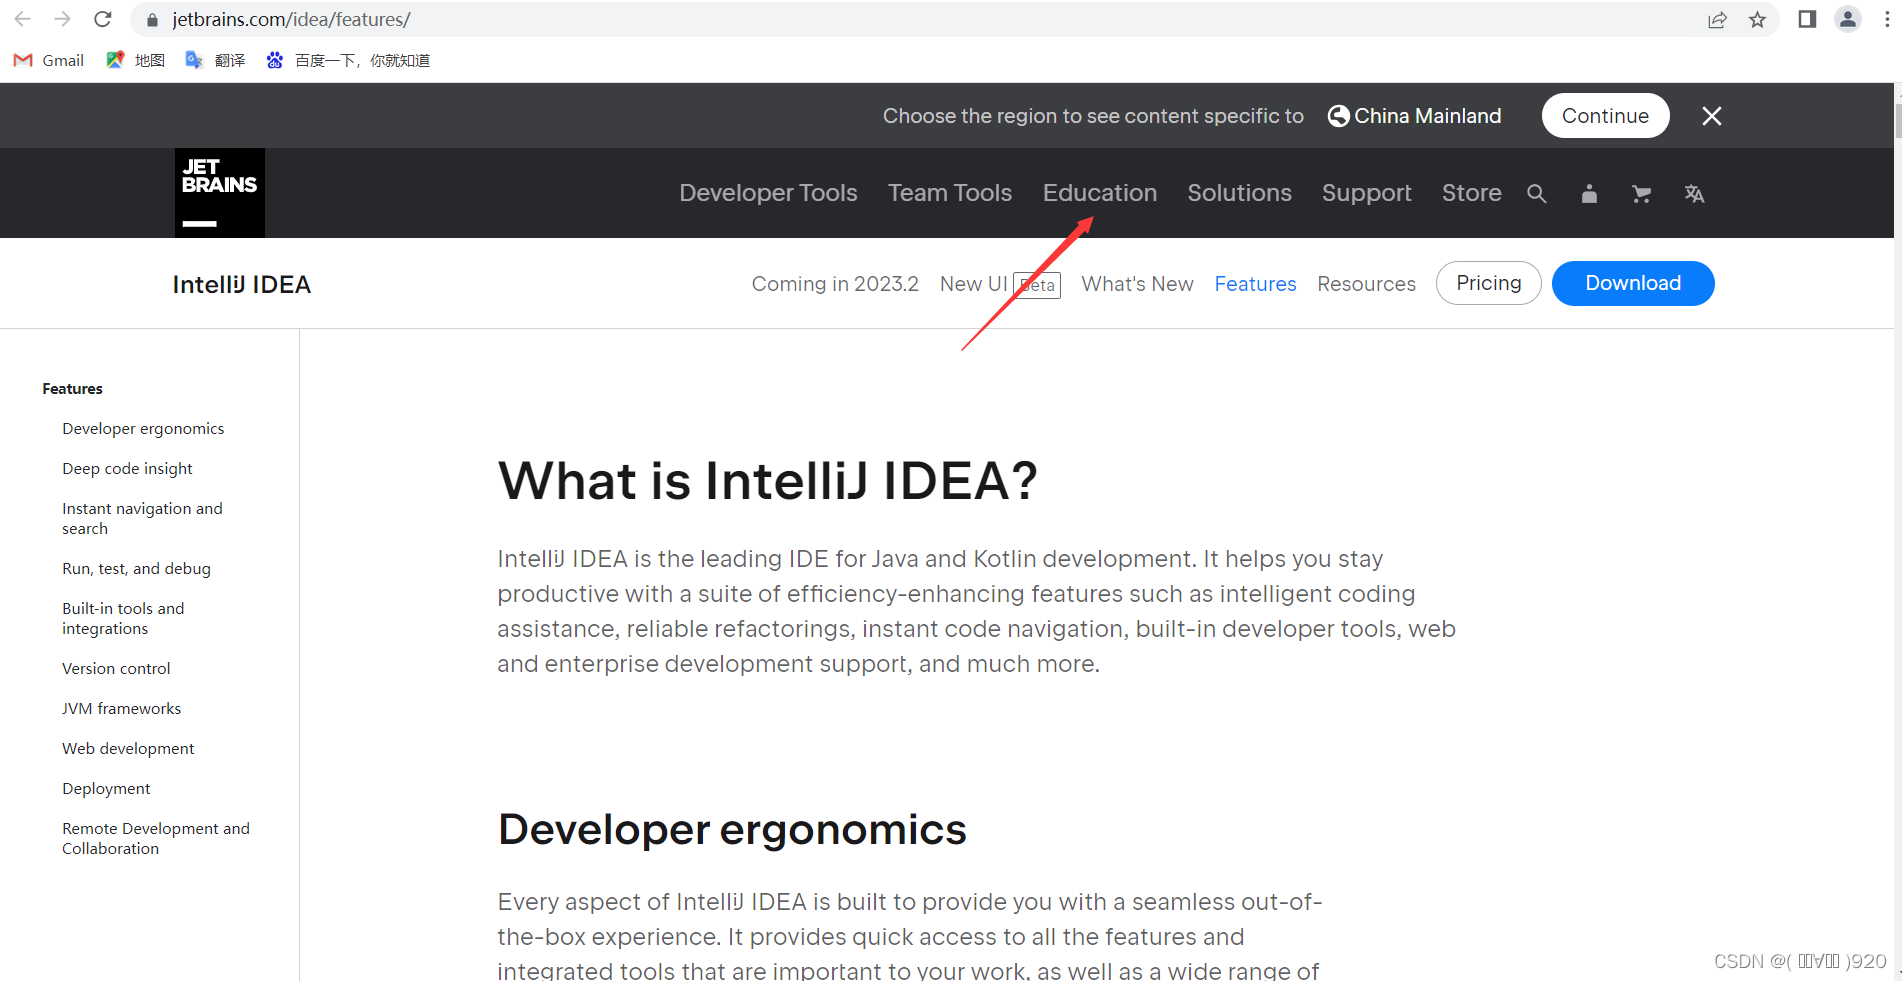The height and width of the screenshot is (981, 1902).
Task: Go to Deployment section
Action: 106,789
